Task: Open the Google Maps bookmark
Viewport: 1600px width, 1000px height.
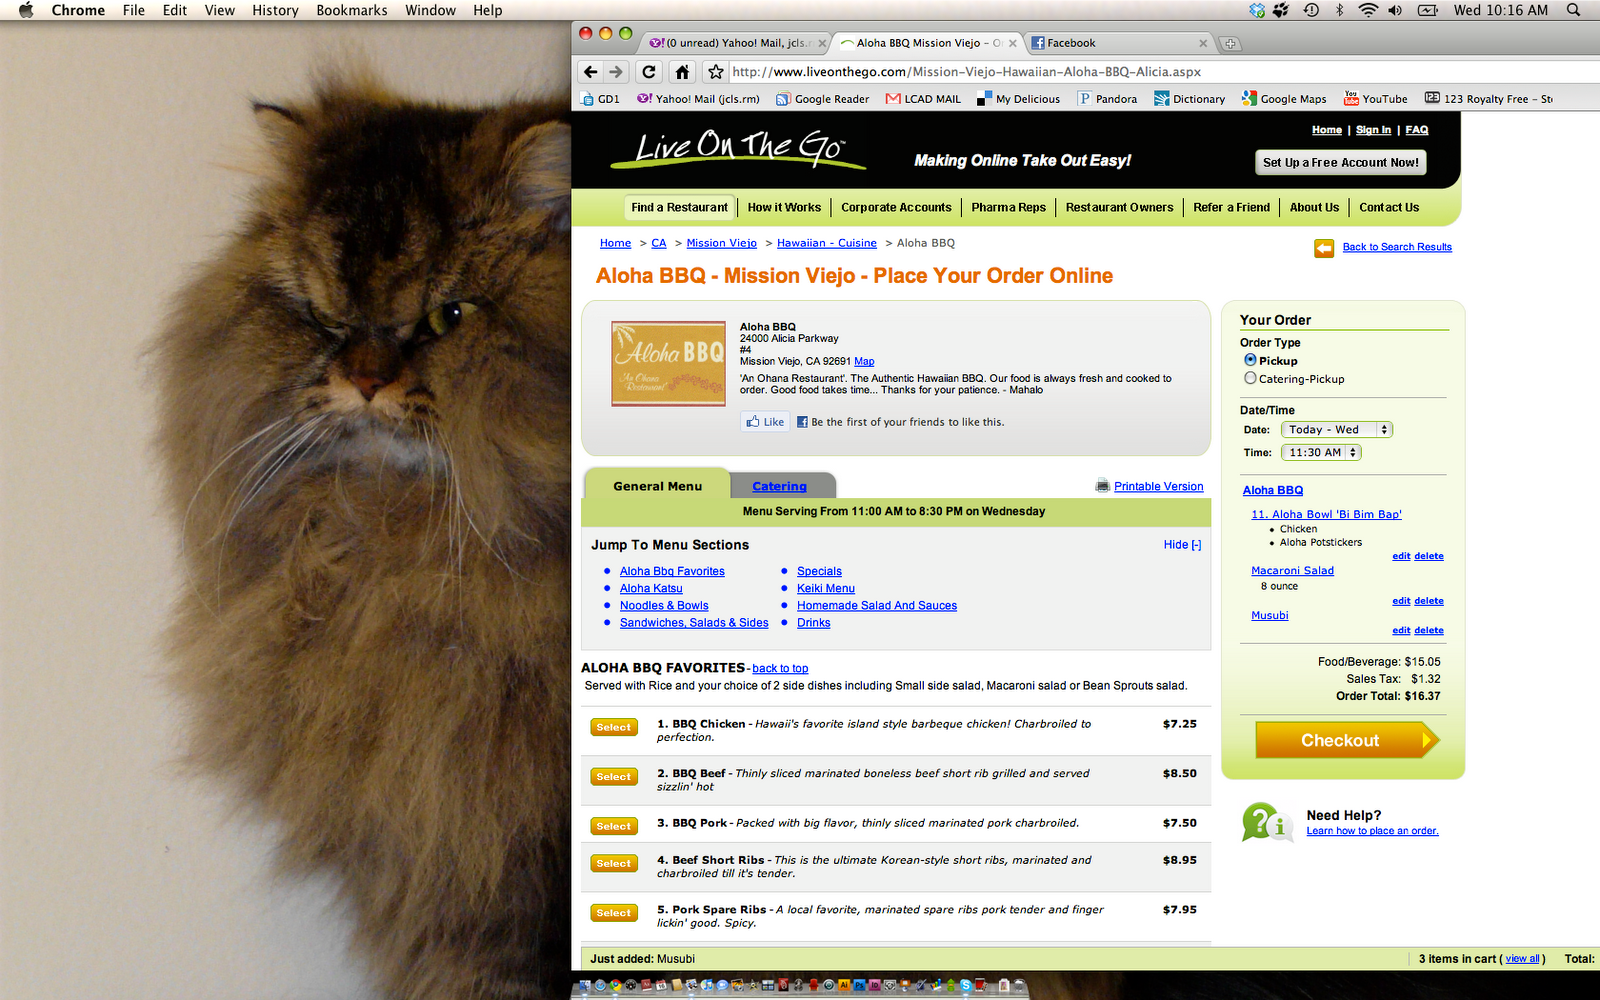Action: coord(1284,99)
